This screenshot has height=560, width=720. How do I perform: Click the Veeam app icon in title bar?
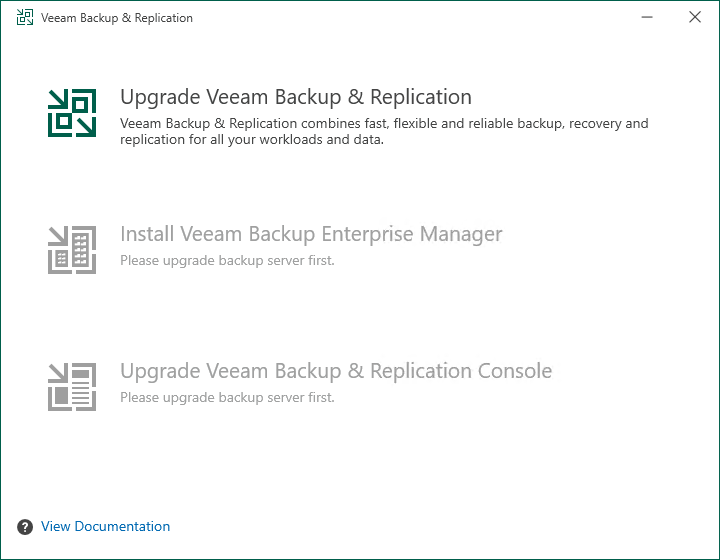pos(25,18)
